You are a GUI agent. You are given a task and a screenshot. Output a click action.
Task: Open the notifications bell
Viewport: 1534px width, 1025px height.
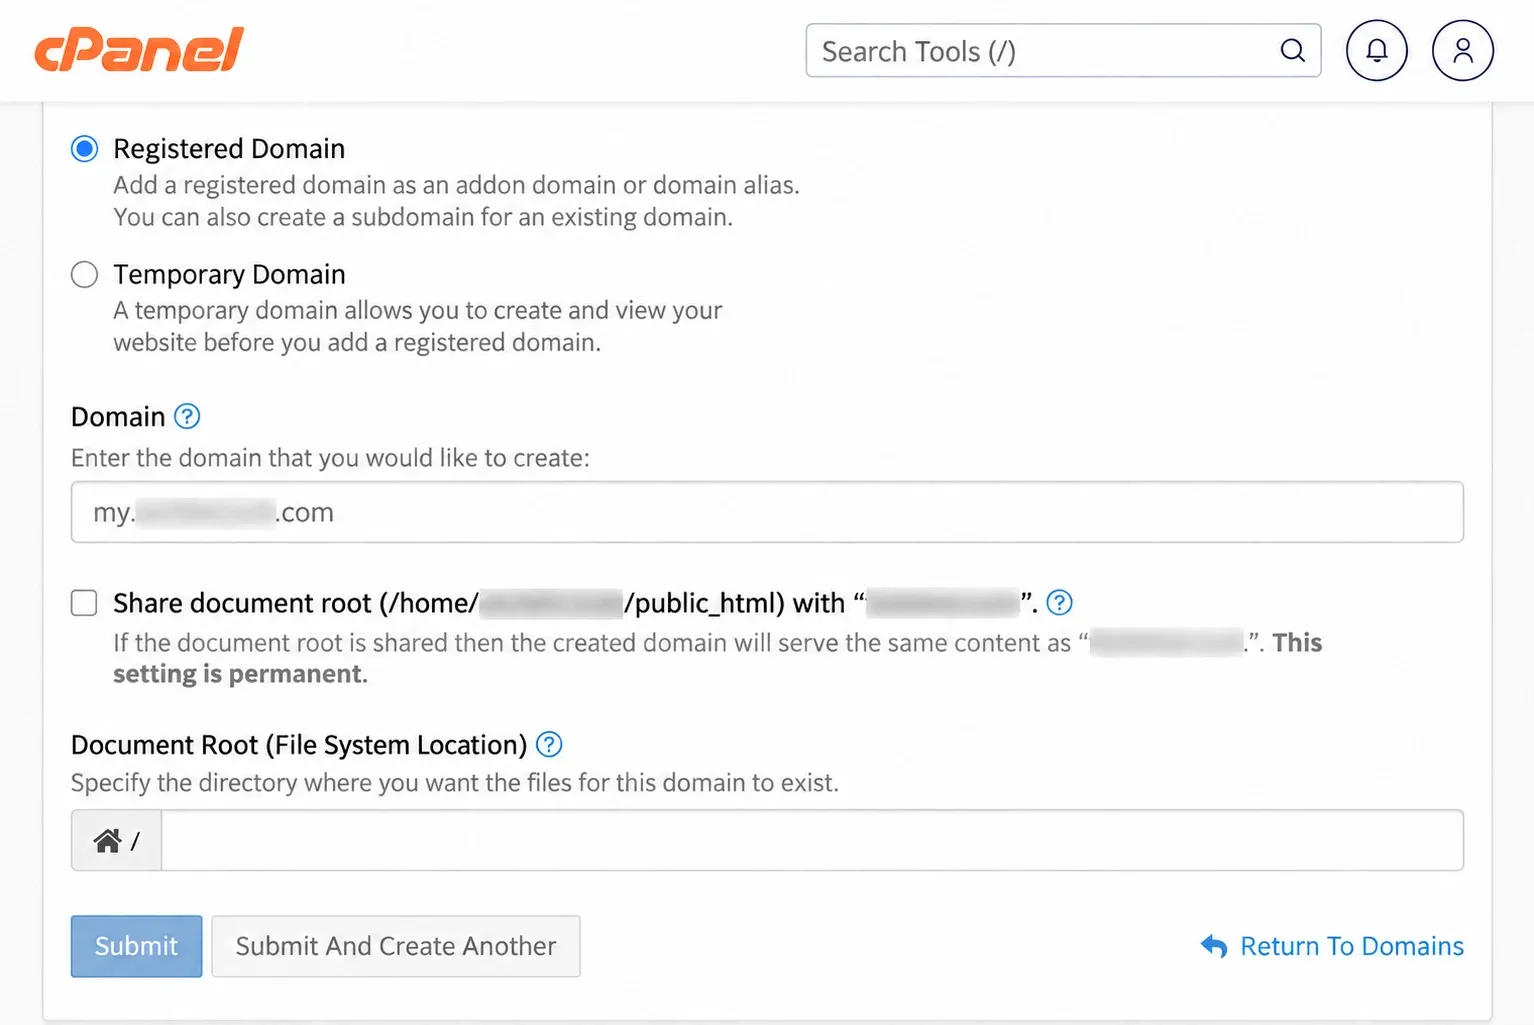click(x=1377, y=50)
